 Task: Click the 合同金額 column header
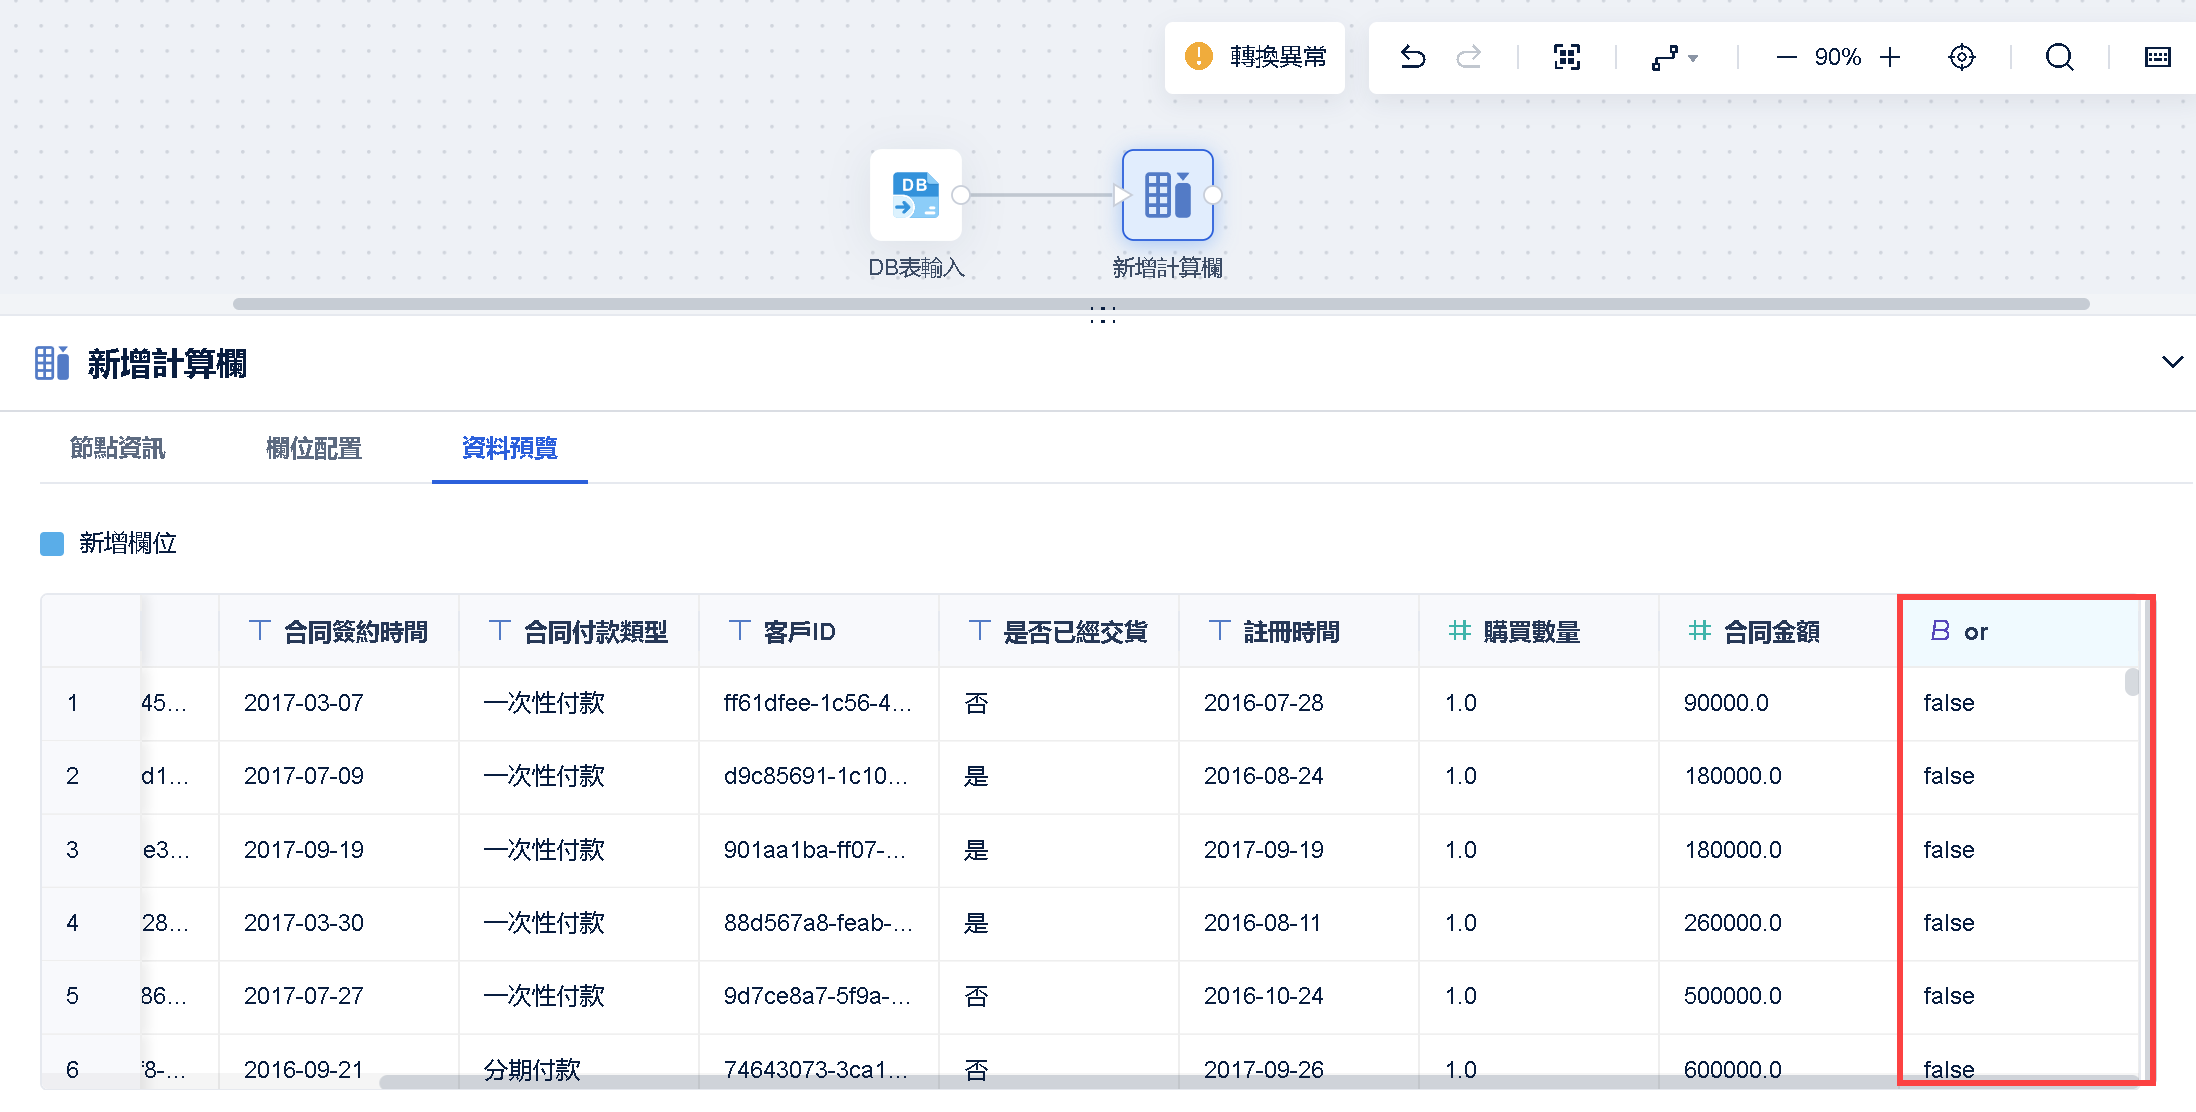click(x=1770, y=632)
